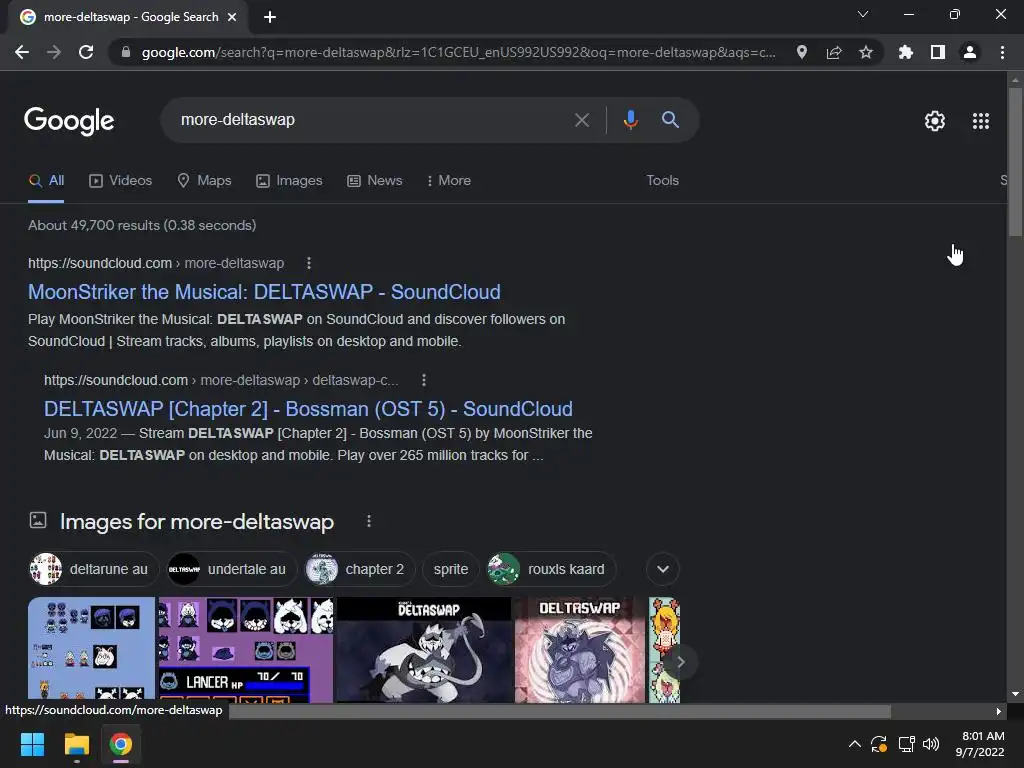Open the blue sprite sheet thumbnail

91,650
